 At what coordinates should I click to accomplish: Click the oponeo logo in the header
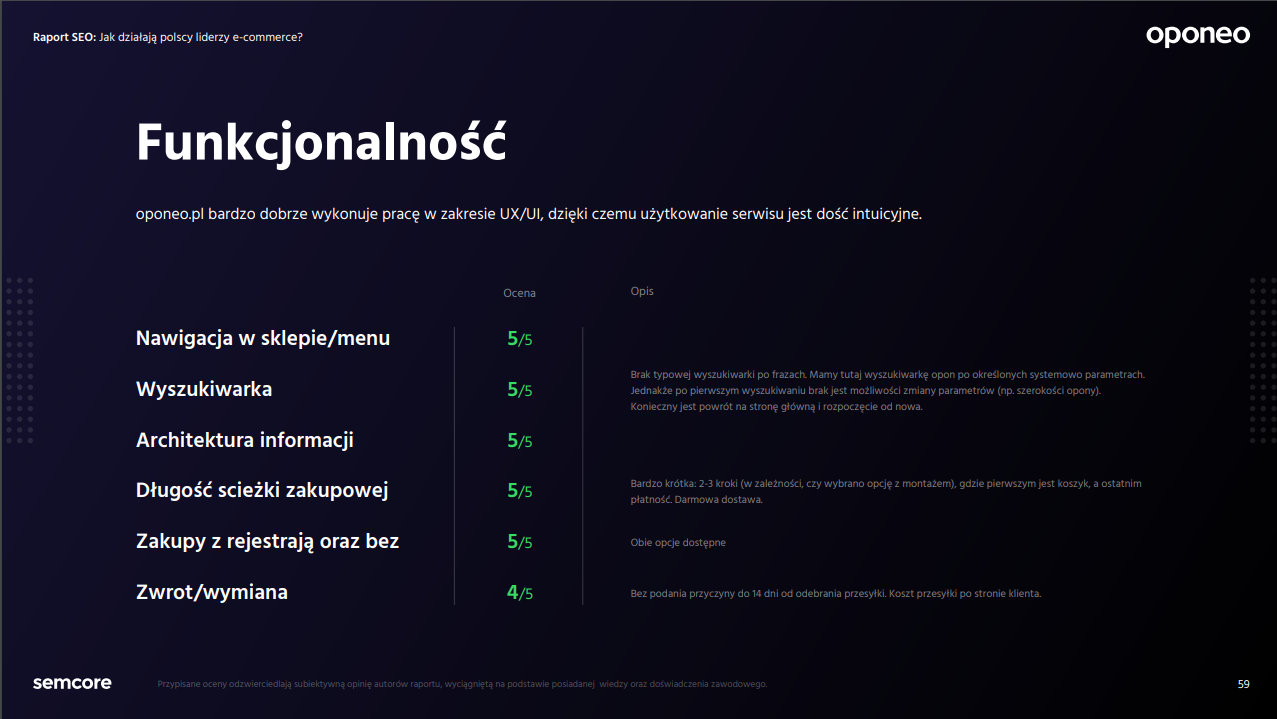pos(1197,36)
